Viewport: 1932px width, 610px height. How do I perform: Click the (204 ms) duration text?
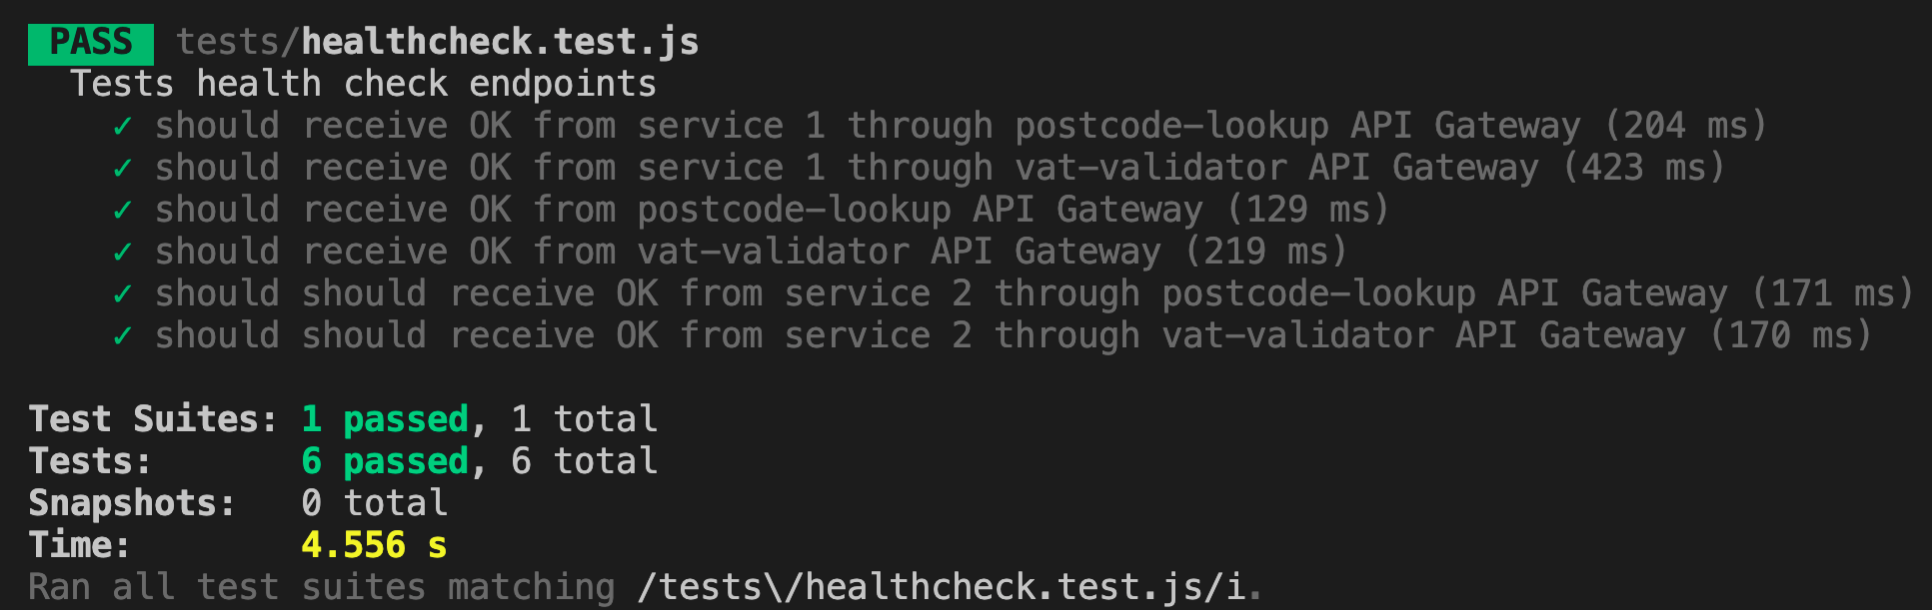[x=1686, y=126]
